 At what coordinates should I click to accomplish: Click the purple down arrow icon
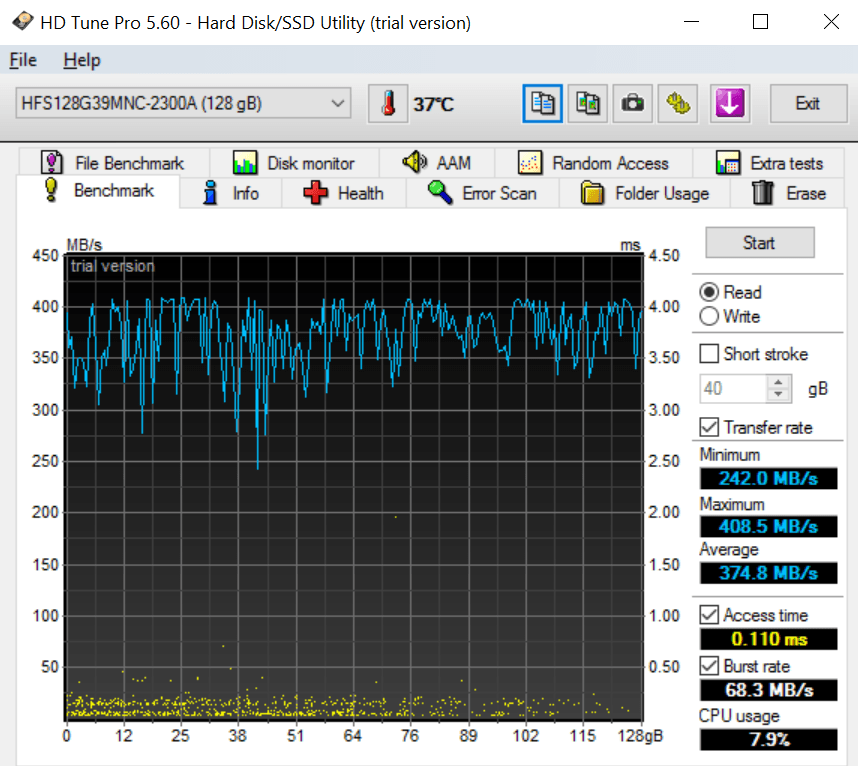click(730, 103)
